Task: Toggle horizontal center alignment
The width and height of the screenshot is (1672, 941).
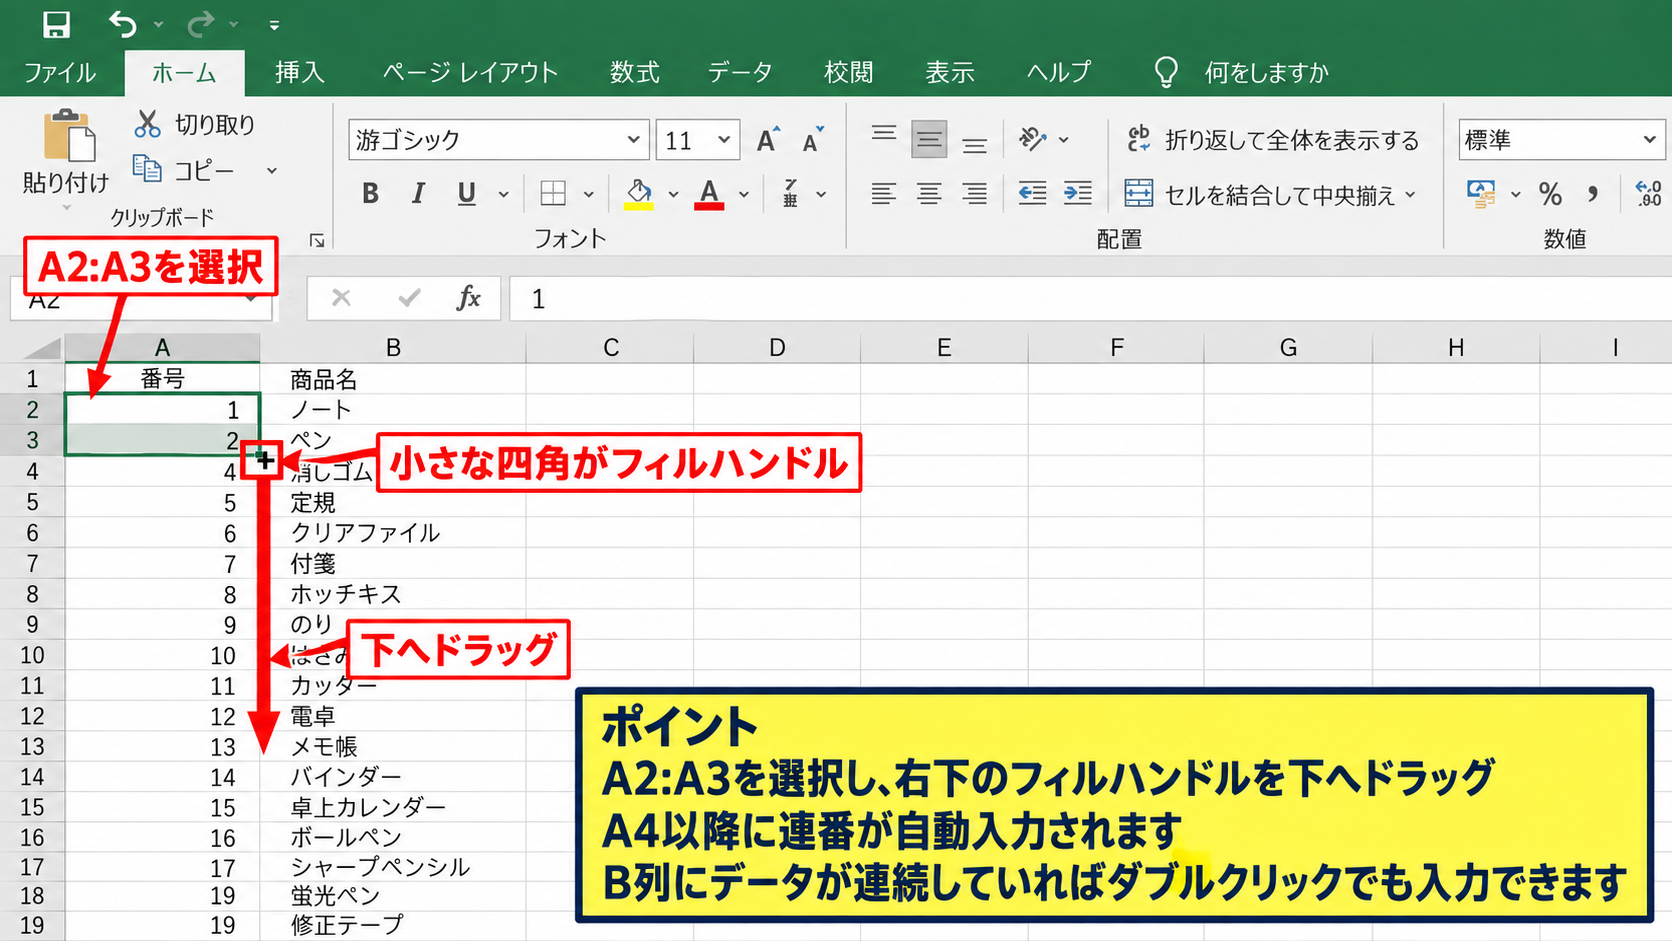Action: (929, 193)
